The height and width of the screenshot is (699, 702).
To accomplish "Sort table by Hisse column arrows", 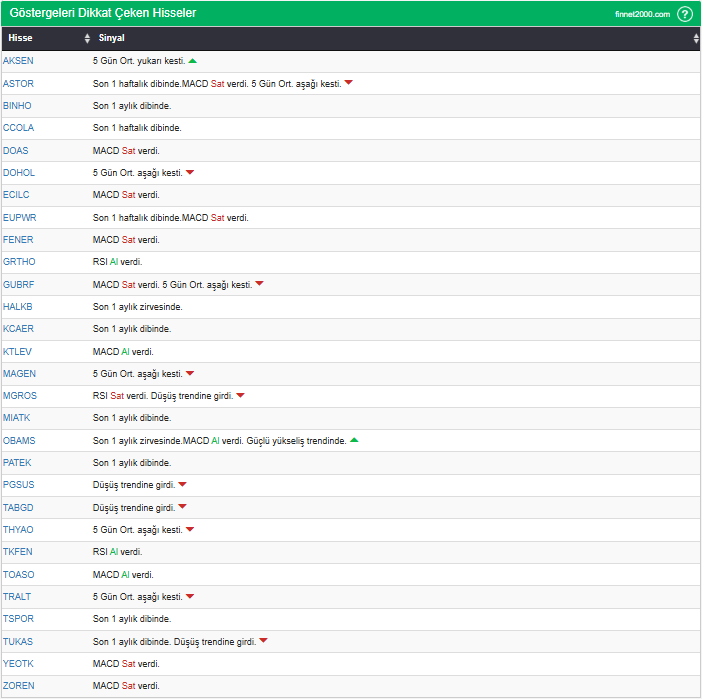I will point(87,38).
